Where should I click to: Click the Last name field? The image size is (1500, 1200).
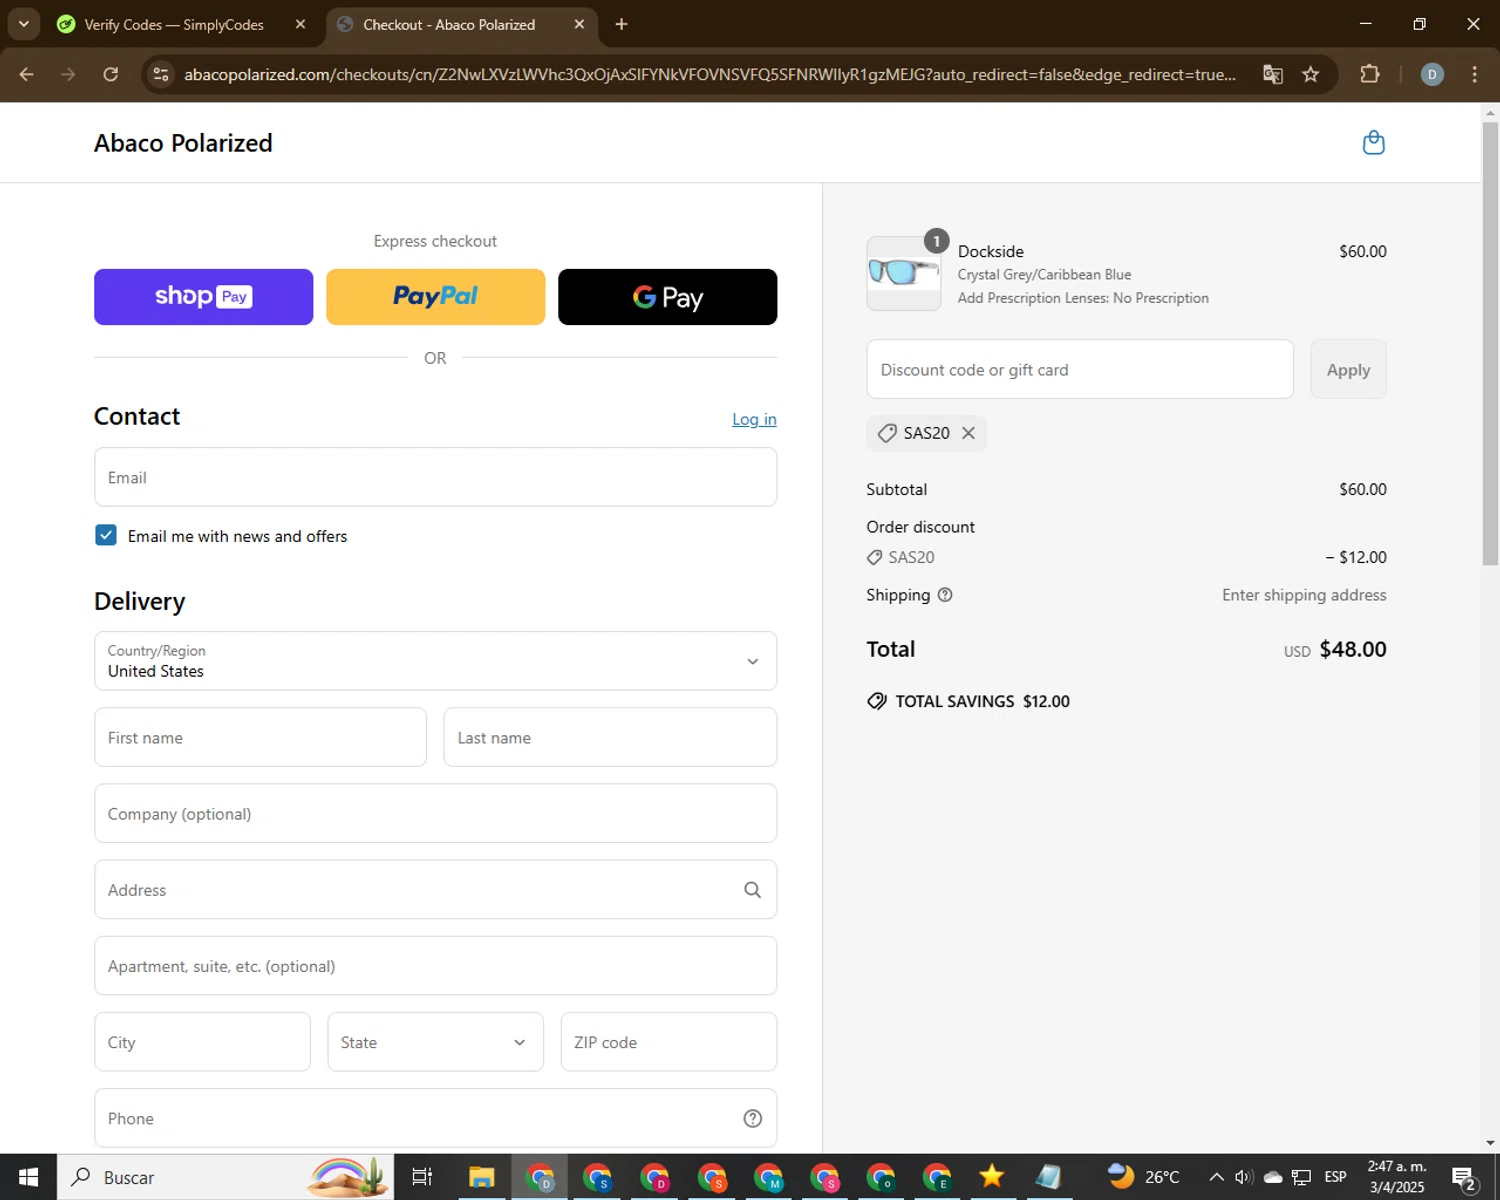tap(610, 737)
